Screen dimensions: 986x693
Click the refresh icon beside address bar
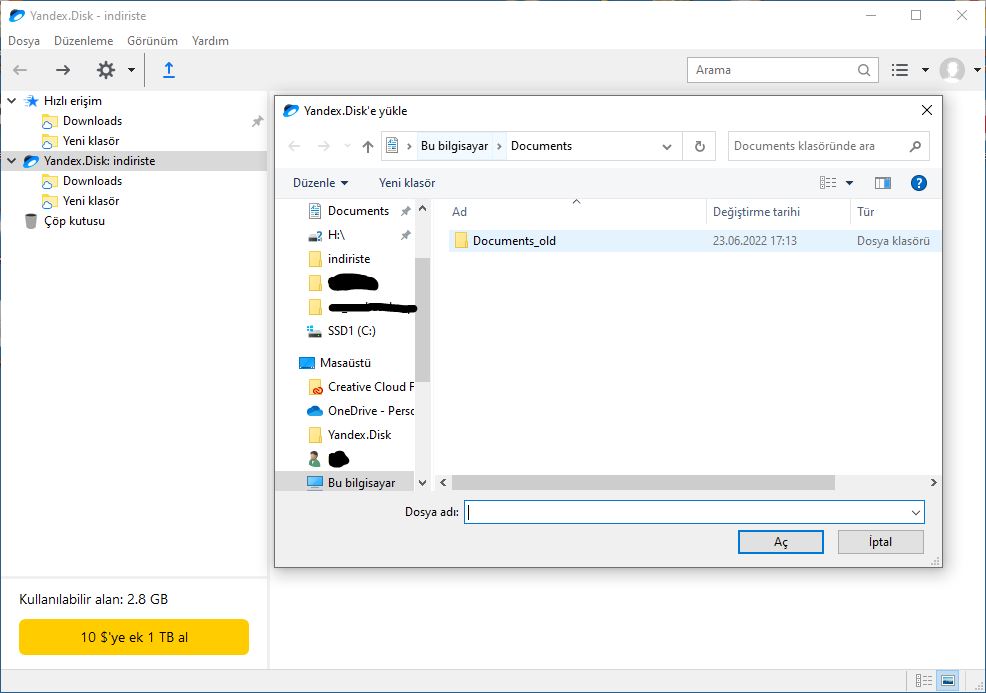pyautogui.click(x=699, y=147)
